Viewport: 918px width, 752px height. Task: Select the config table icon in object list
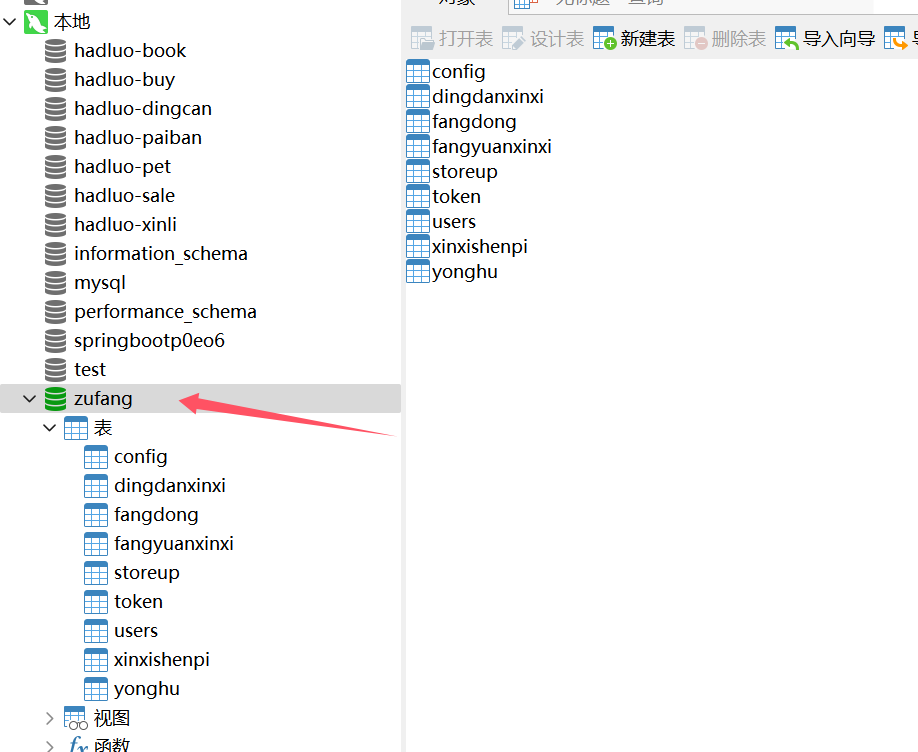[x=417, y=71]
